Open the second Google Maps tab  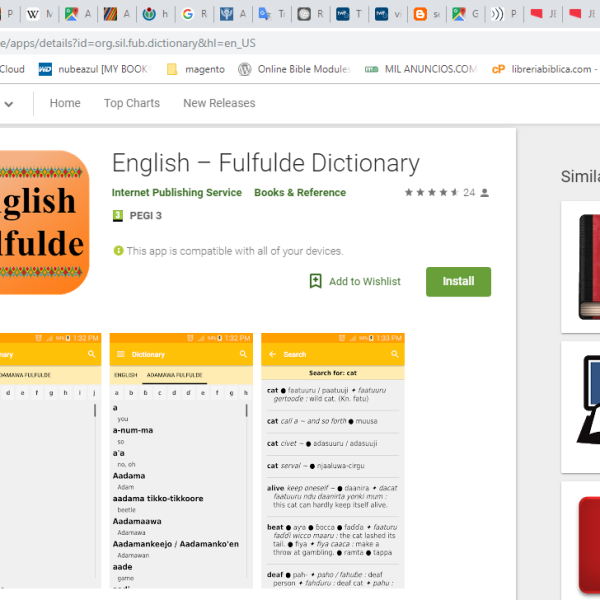click(465, 14)
